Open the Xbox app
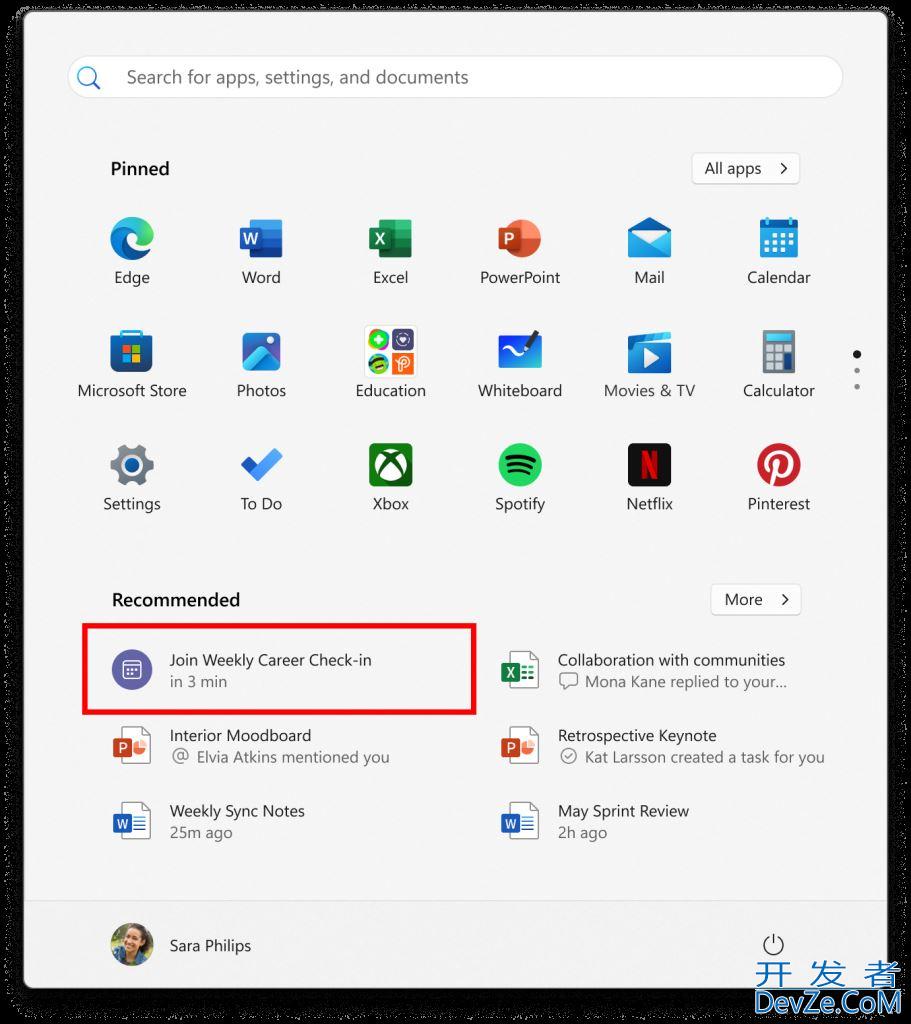 (x=391, y=465)
